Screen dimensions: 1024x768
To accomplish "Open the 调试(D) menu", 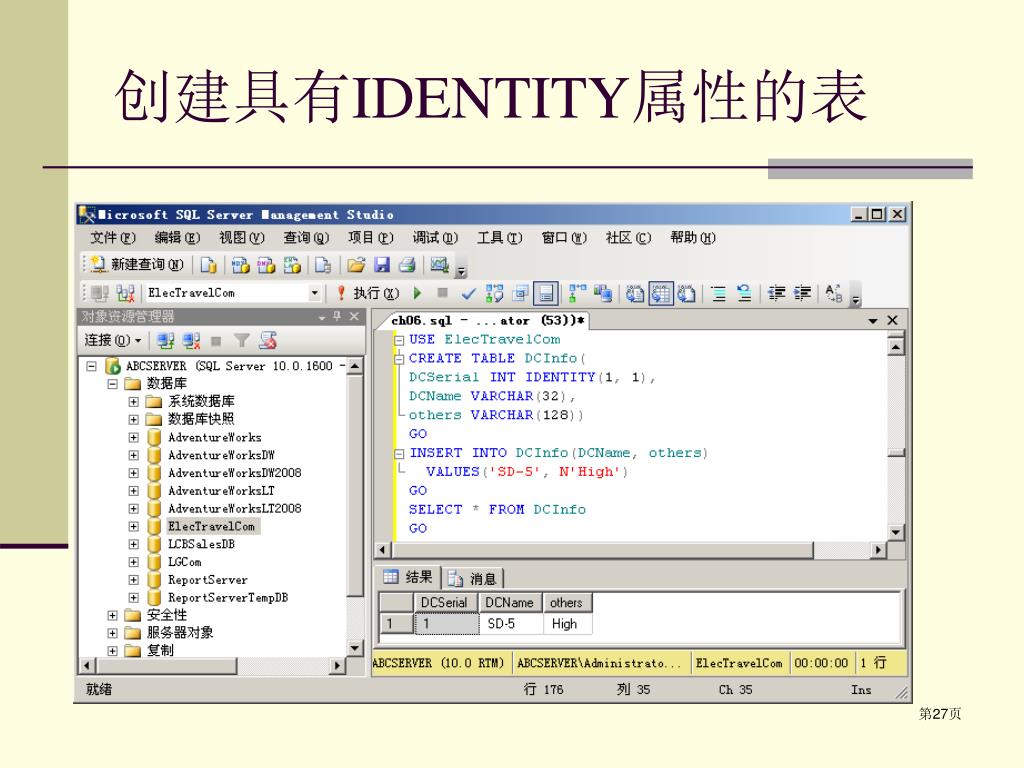I will point(435,237).
